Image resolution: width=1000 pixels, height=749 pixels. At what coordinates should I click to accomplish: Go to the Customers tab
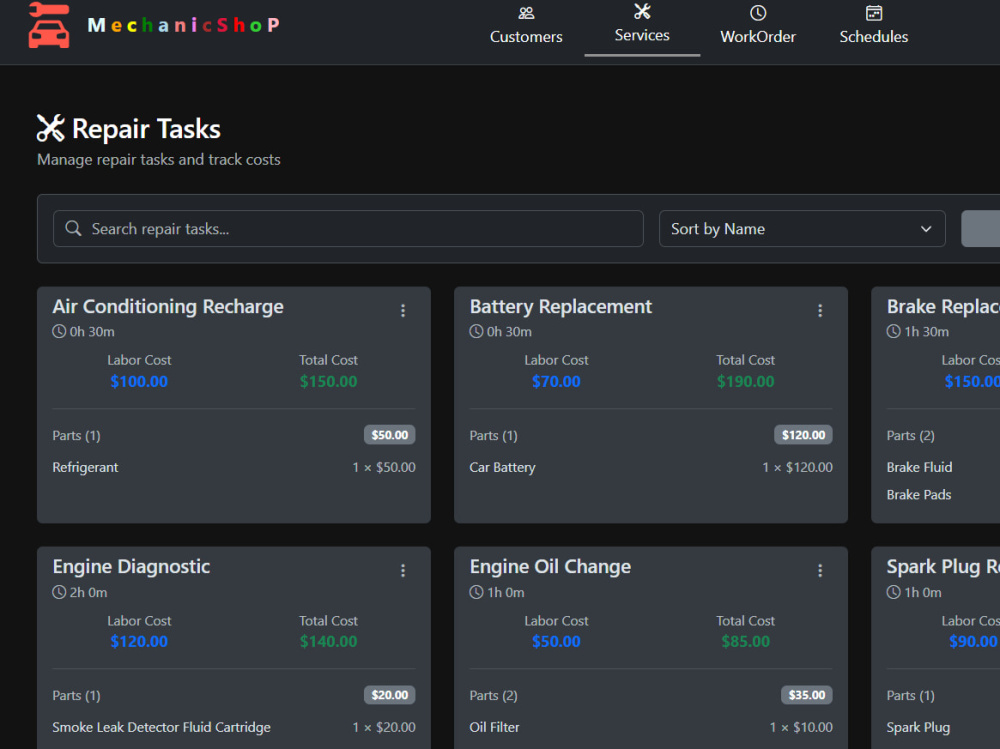pos(526,27)
